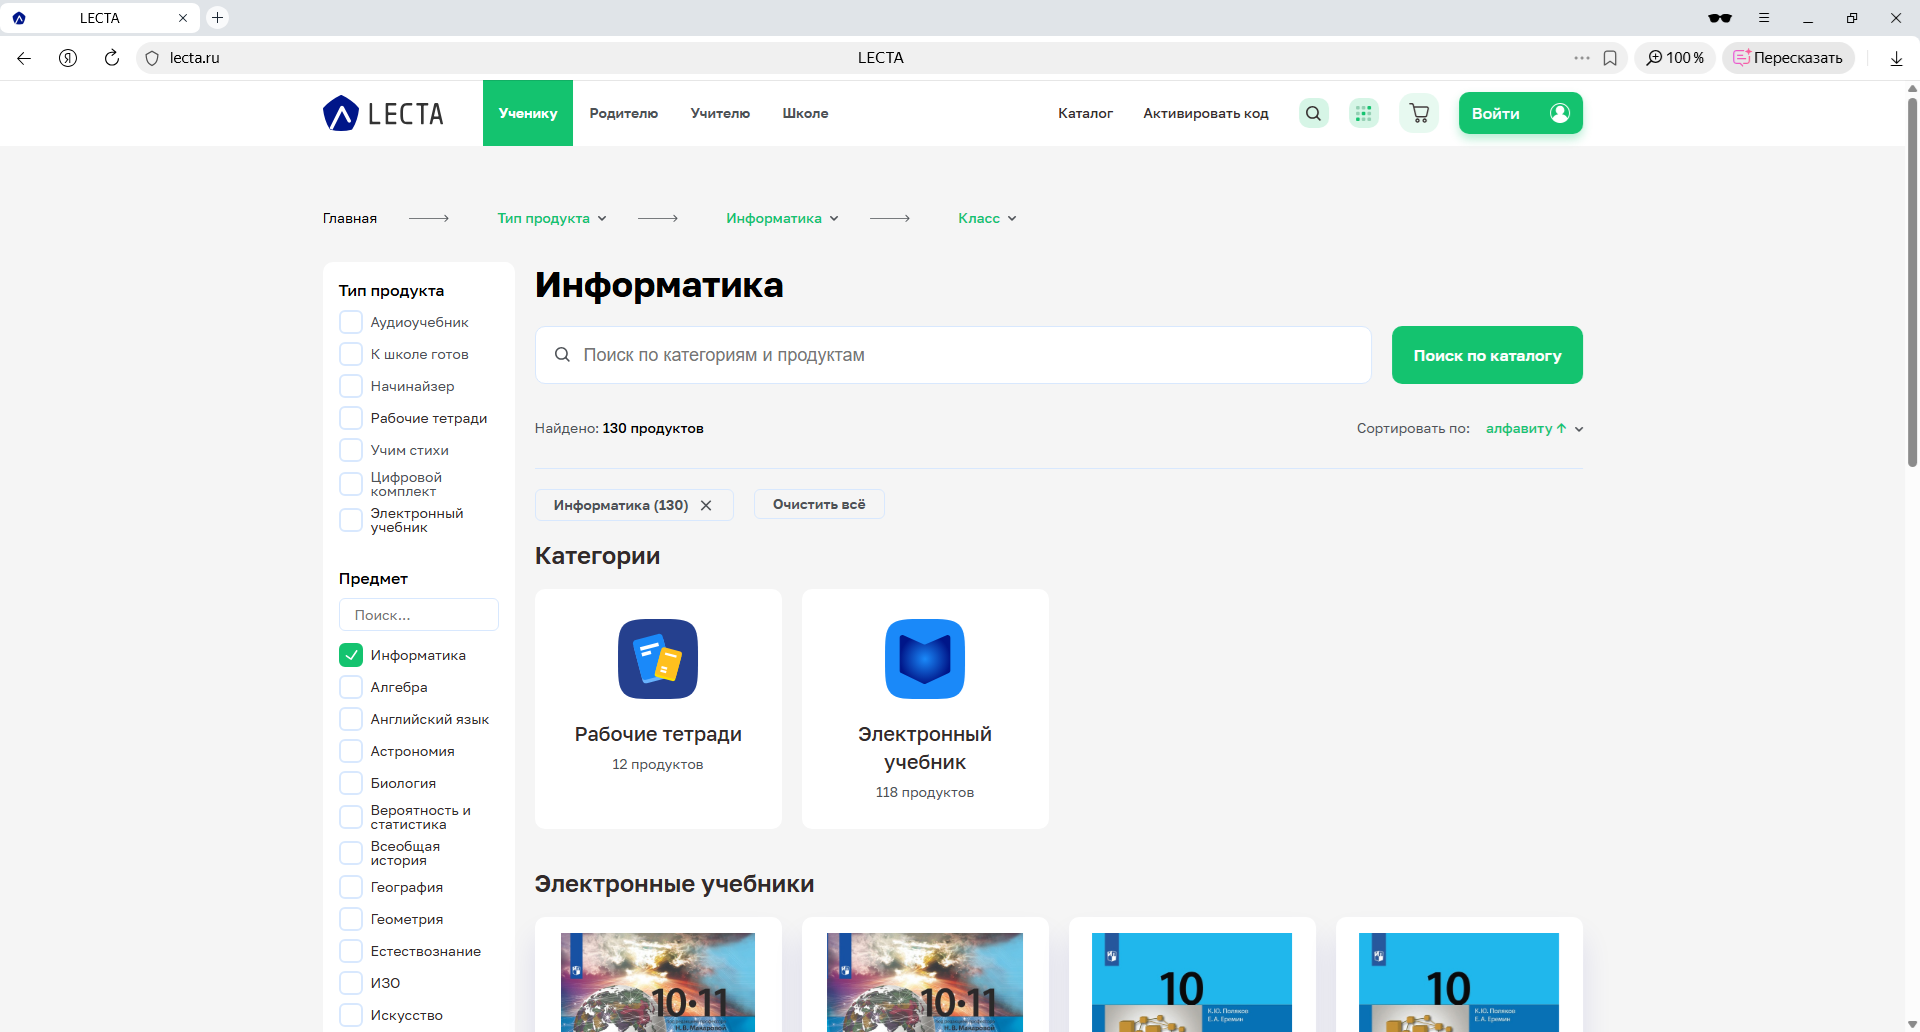This screenshot has width=1920, height=1032.
Task: Open search on the LECTA top bar
Action: click(x=1312, y=113)
